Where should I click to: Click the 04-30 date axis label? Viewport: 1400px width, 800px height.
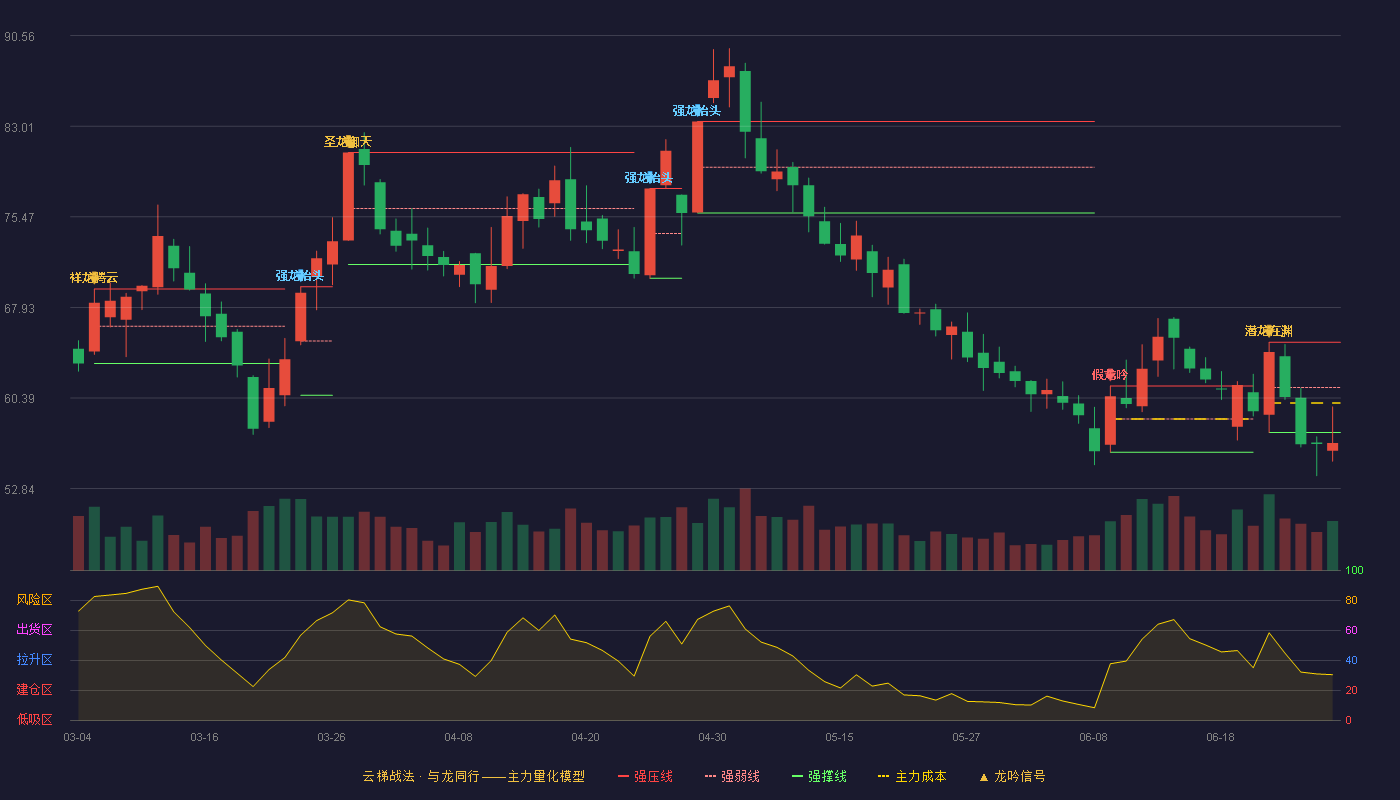[712, 737]
